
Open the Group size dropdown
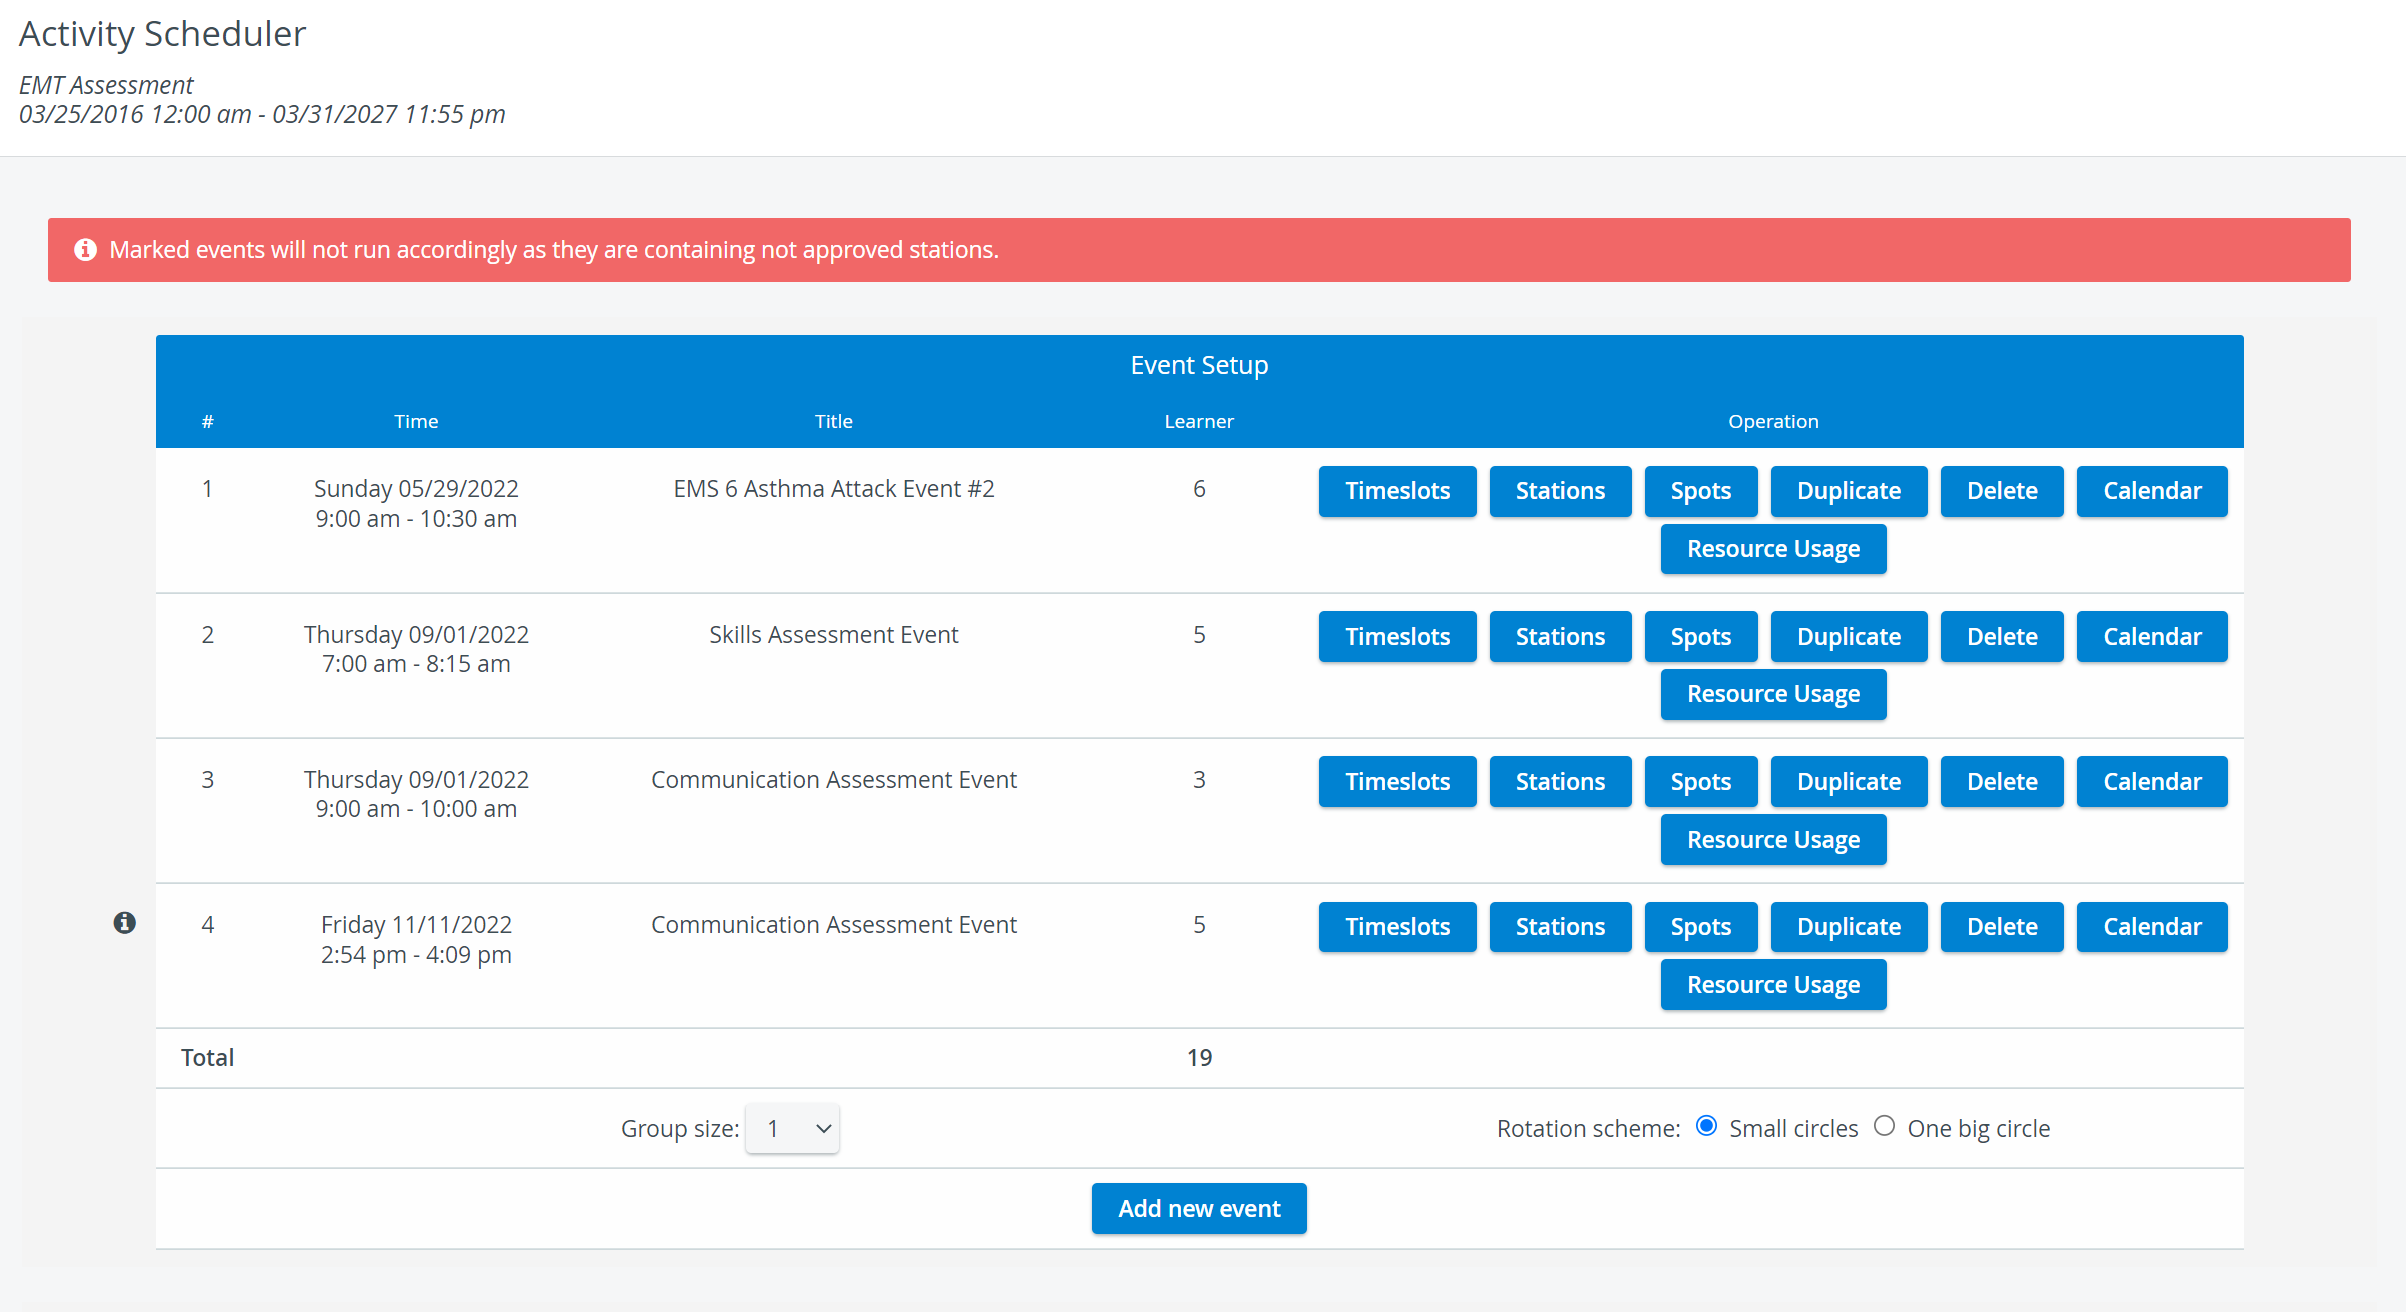[x=793, y=1129]
